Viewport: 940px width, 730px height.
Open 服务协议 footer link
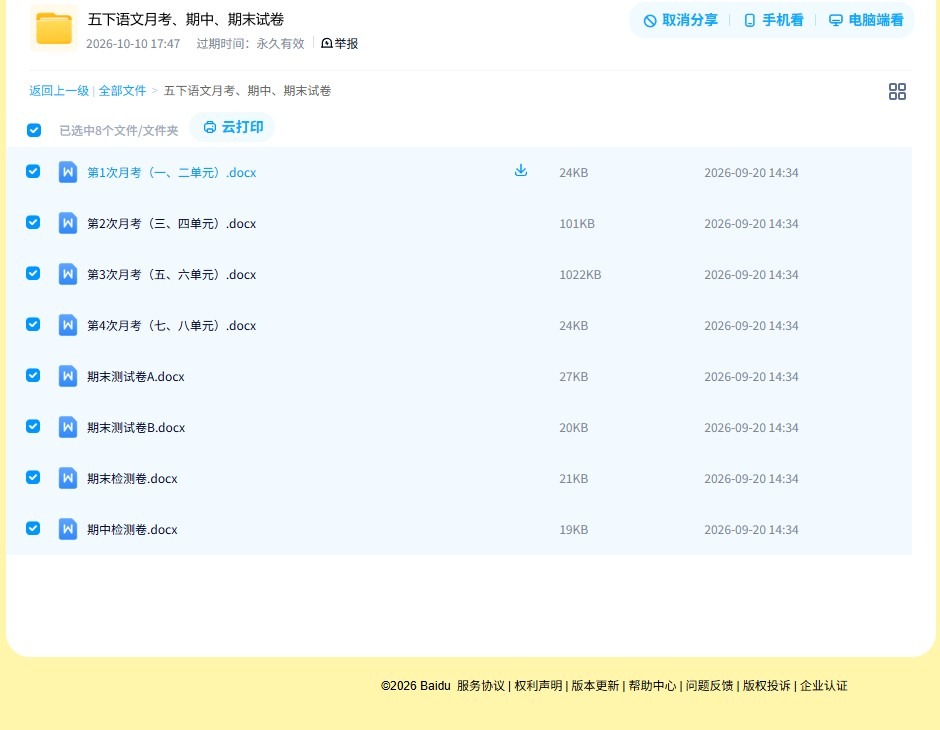[x=481, y=686]
